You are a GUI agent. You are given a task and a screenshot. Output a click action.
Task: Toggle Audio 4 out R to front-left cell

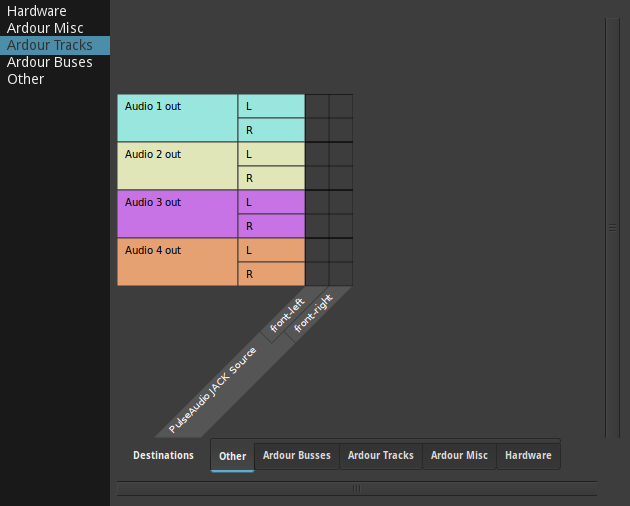pos(317,274)
